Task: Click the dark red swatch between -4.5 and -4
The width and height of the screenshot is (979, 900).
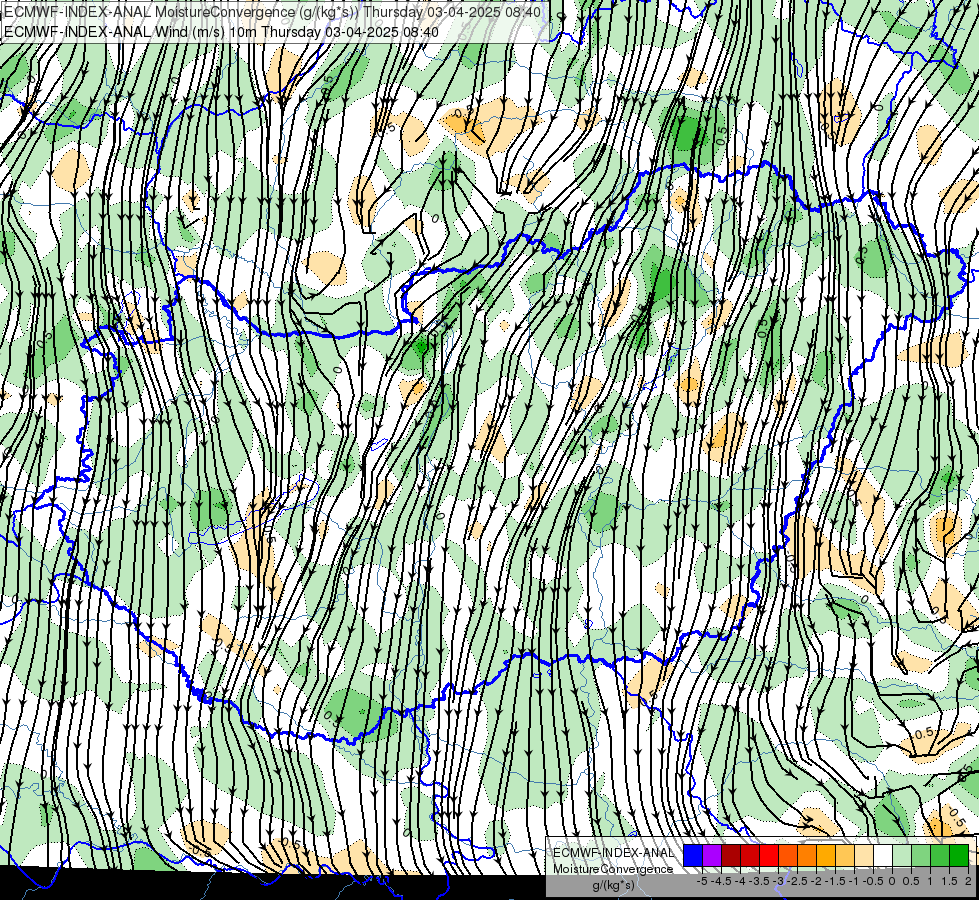Action: 731,856
